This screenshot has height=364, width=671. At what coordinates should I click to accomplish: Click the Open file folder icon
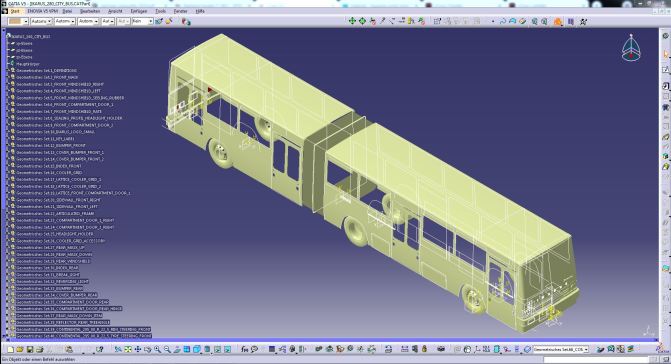[x=20, y=349]
